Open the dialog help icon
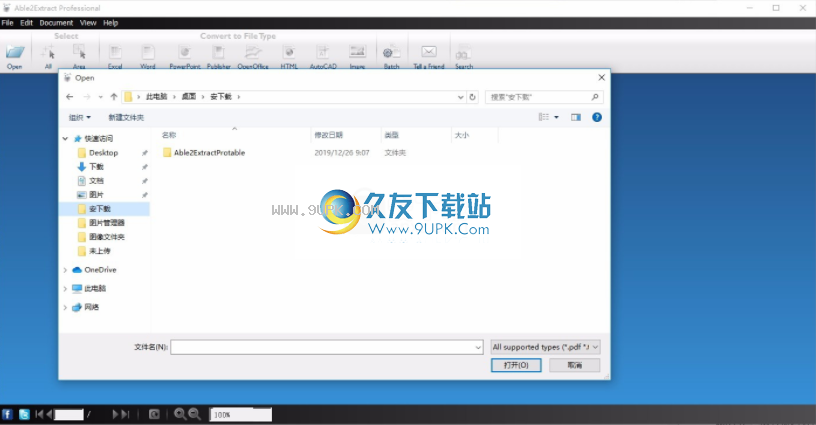The height and width of the screenshot is (425, 816). pos(597,118)
